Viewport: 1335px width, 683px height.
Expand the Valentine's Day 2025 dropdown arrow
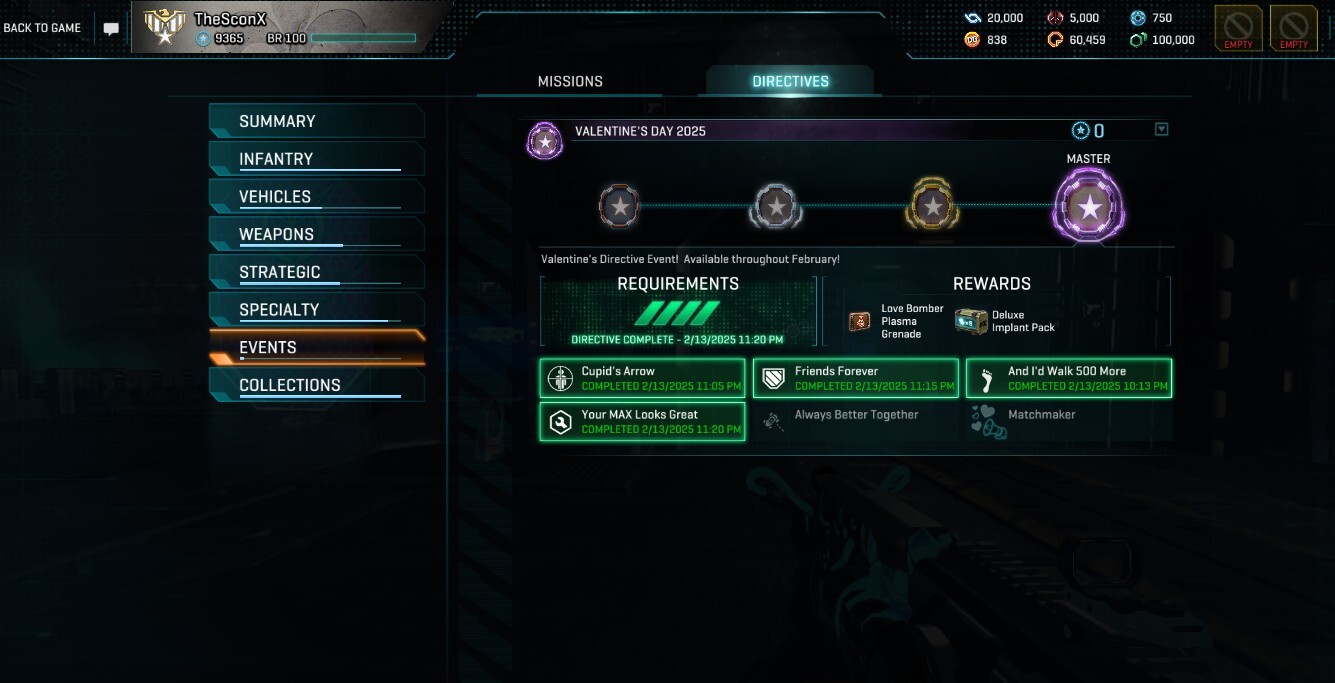pyautogui.click(x=1161, y=129)
